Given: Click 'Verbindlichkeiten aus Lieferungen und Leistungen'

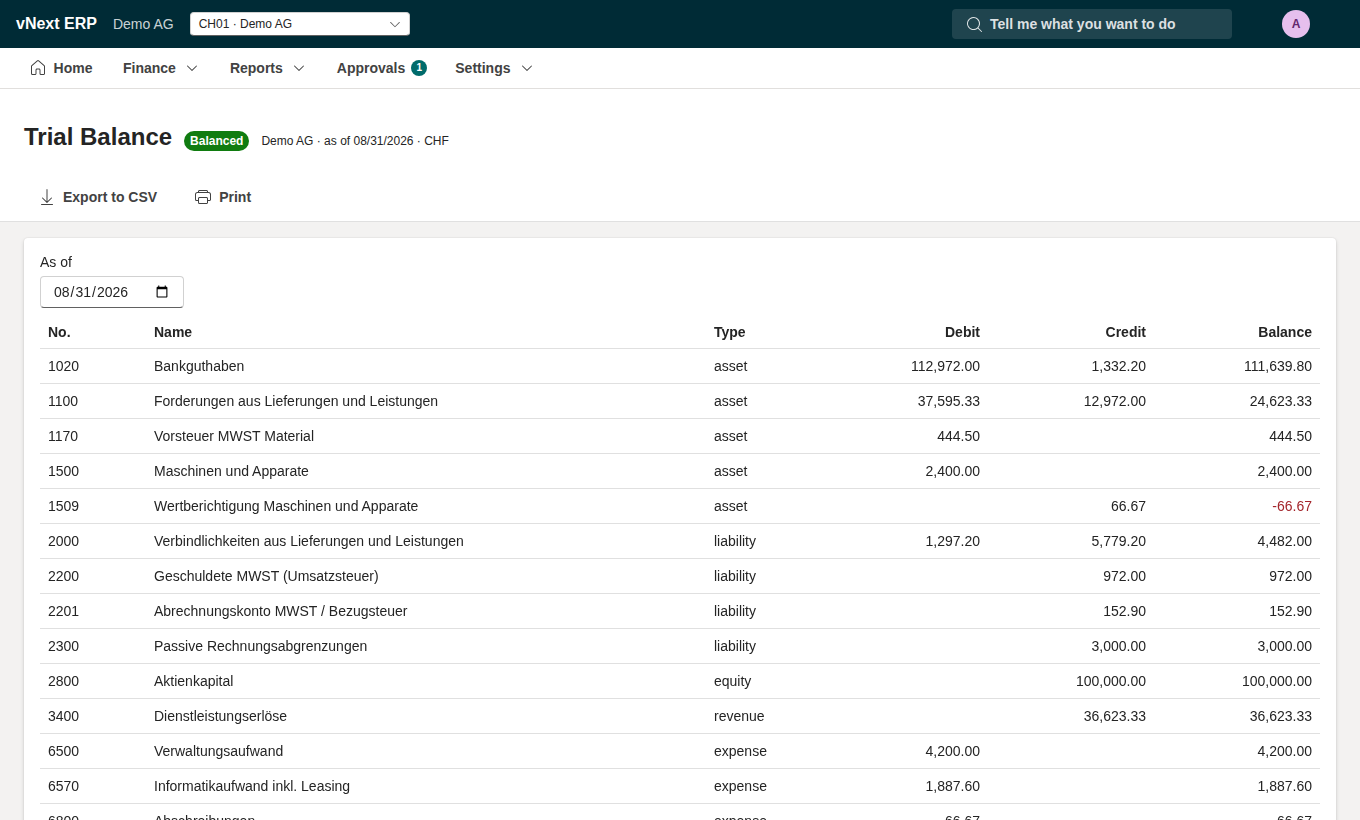Looking at the screenshot, I should (x=309, y=541).
